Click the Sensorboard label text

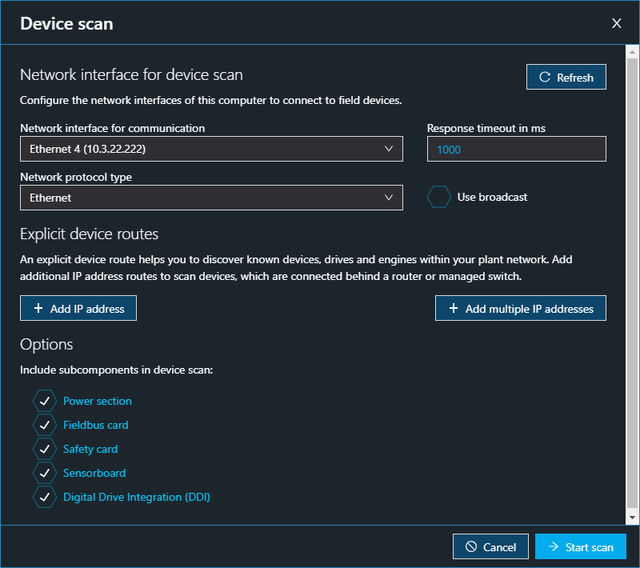pyautogui.click(x=94, y=473)
